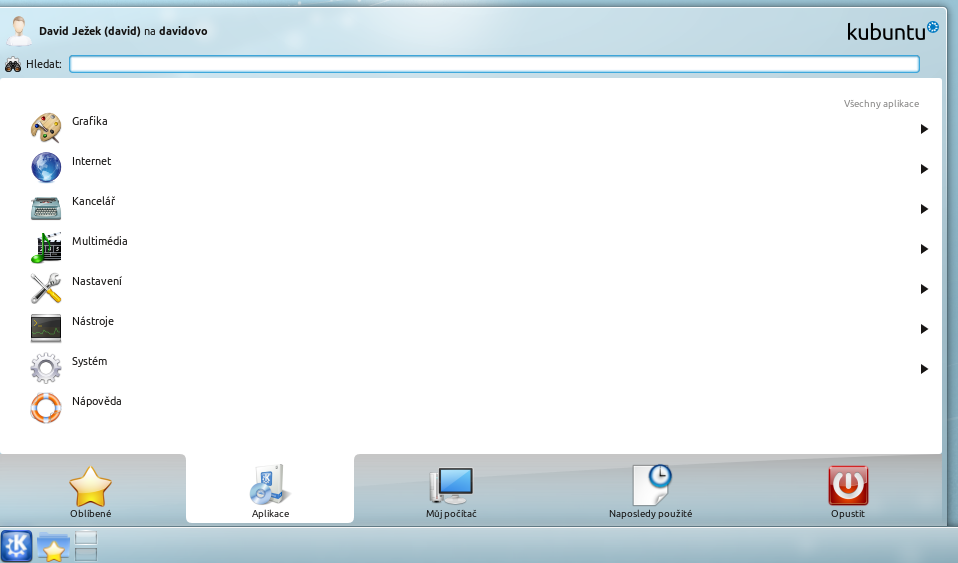
Task: Click the KDE launcher button in taskbar
Action: point(16,546)
